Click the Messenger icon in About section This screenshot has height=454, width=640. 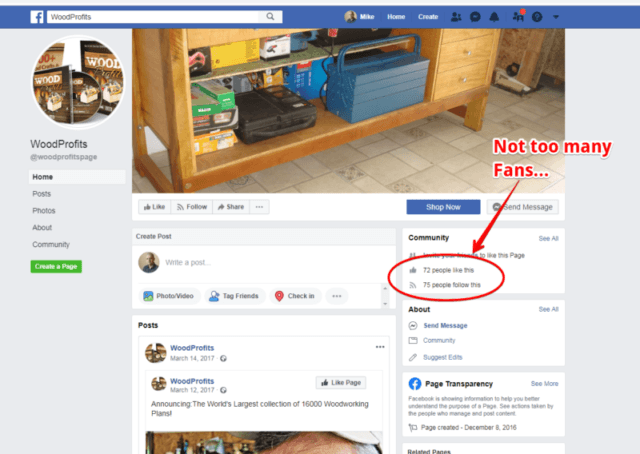coord(413,325)
